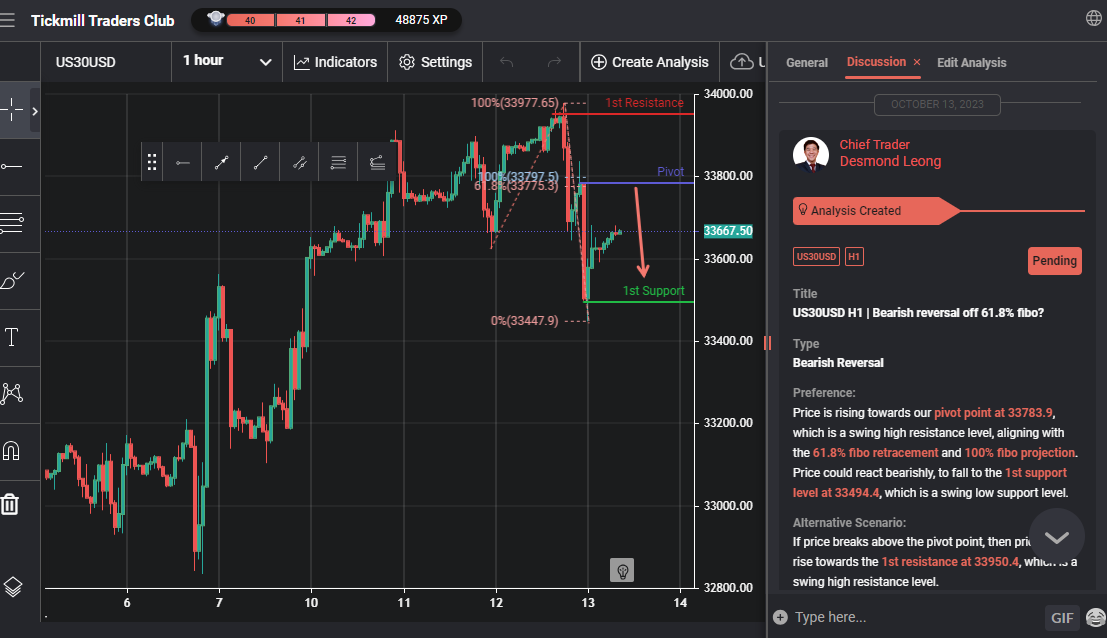The image size is (1107, 638).
Task: Open the emoji picker
Action: pos(1095,618)
